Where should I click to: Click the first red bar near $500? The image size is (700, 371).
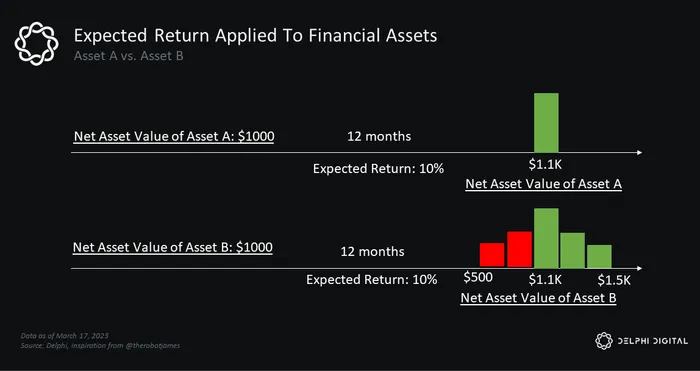coord(492,255)
